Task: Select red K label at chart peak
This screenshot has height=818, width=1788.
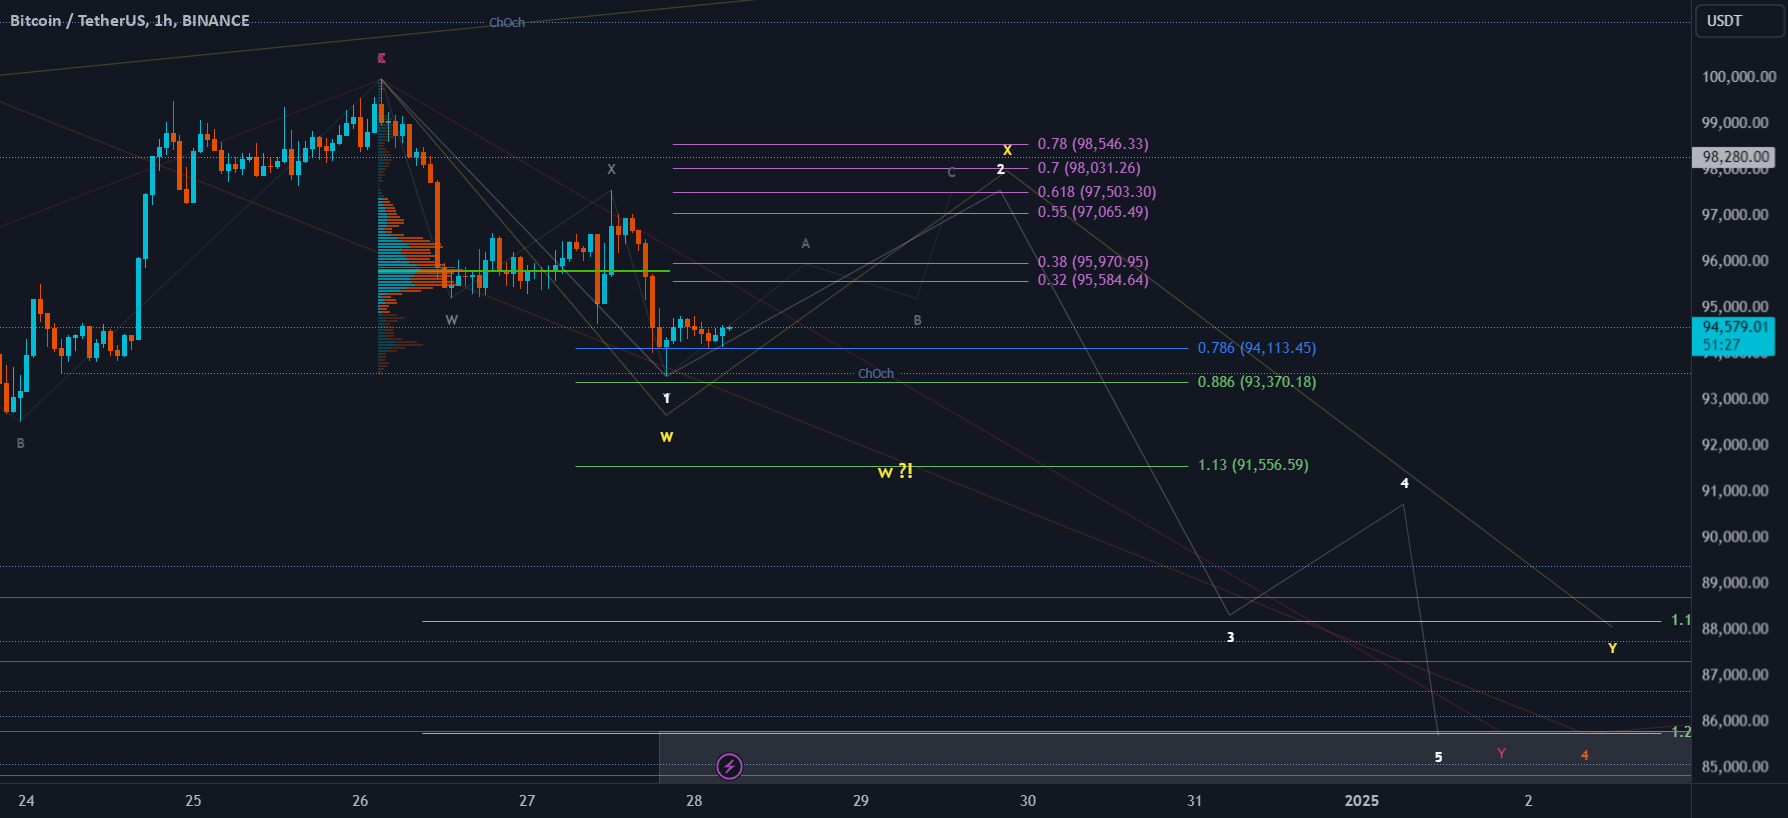Action: point(381,58)
